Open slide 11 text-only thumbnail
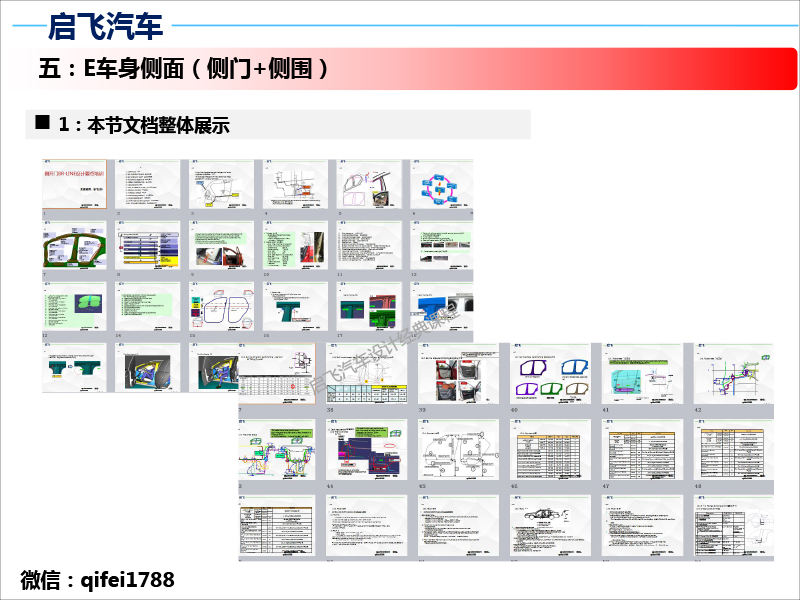 369,245
